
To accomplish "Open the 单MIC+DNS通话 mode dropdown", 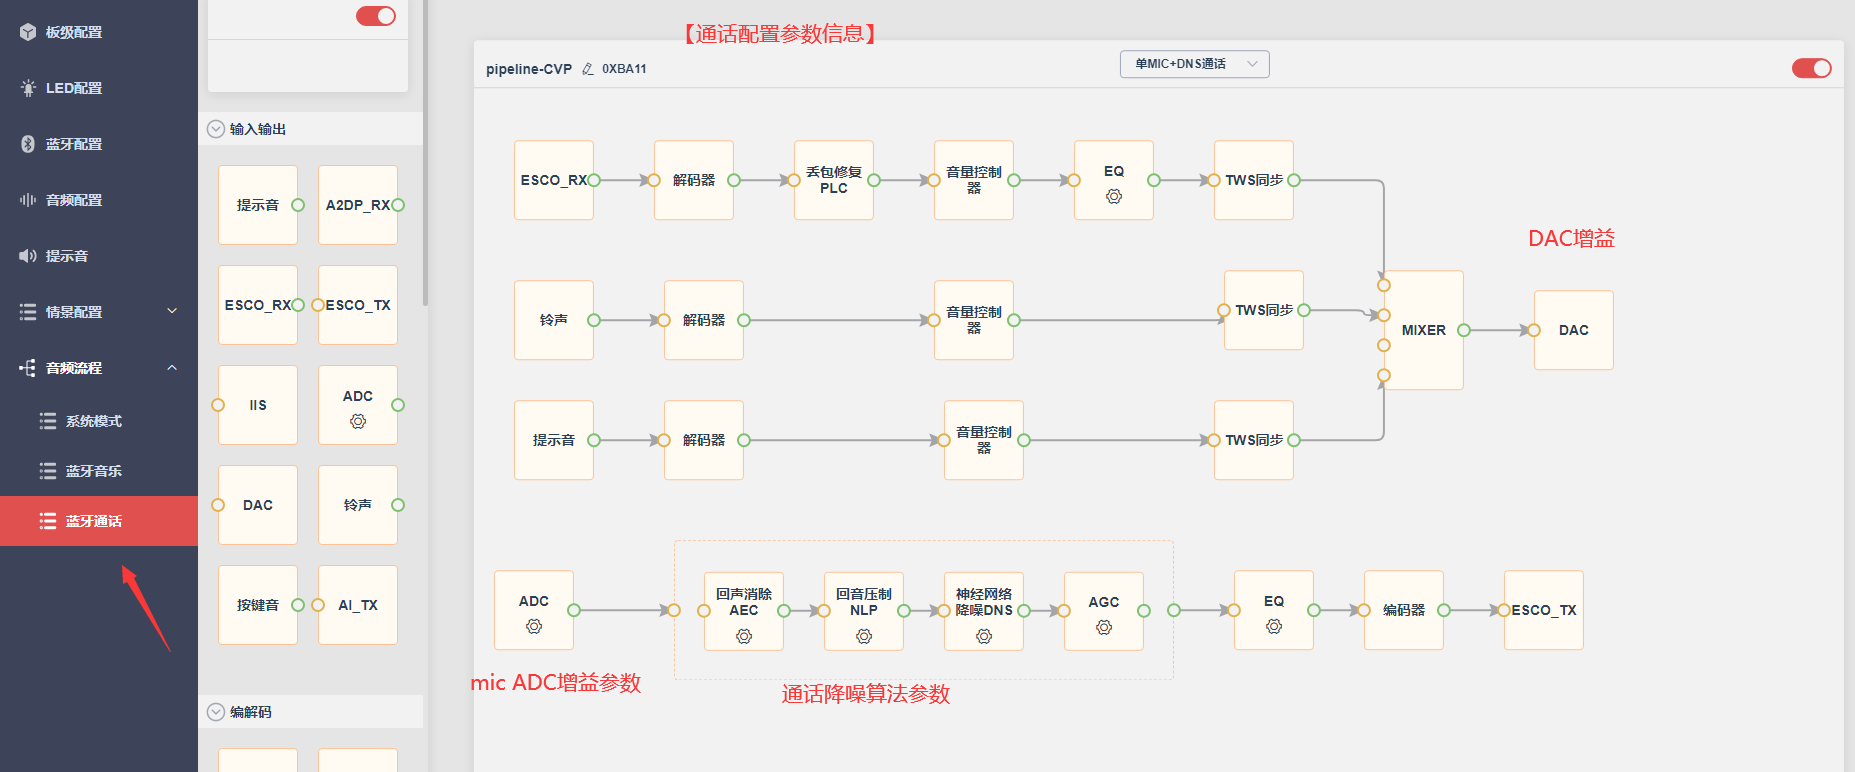I will tap(1195, 64).
